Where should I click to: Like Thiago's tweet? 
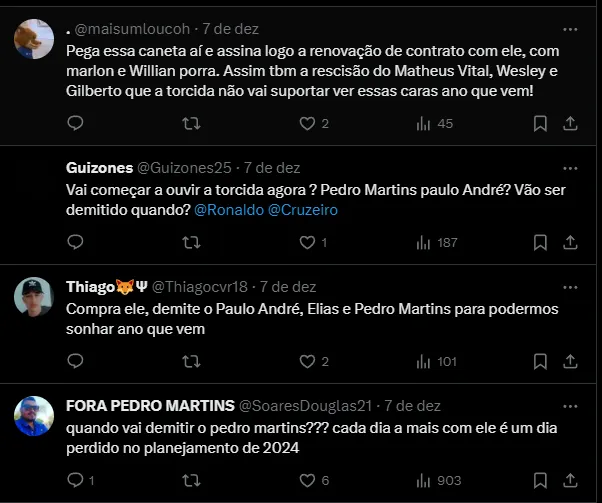[307, 361]
